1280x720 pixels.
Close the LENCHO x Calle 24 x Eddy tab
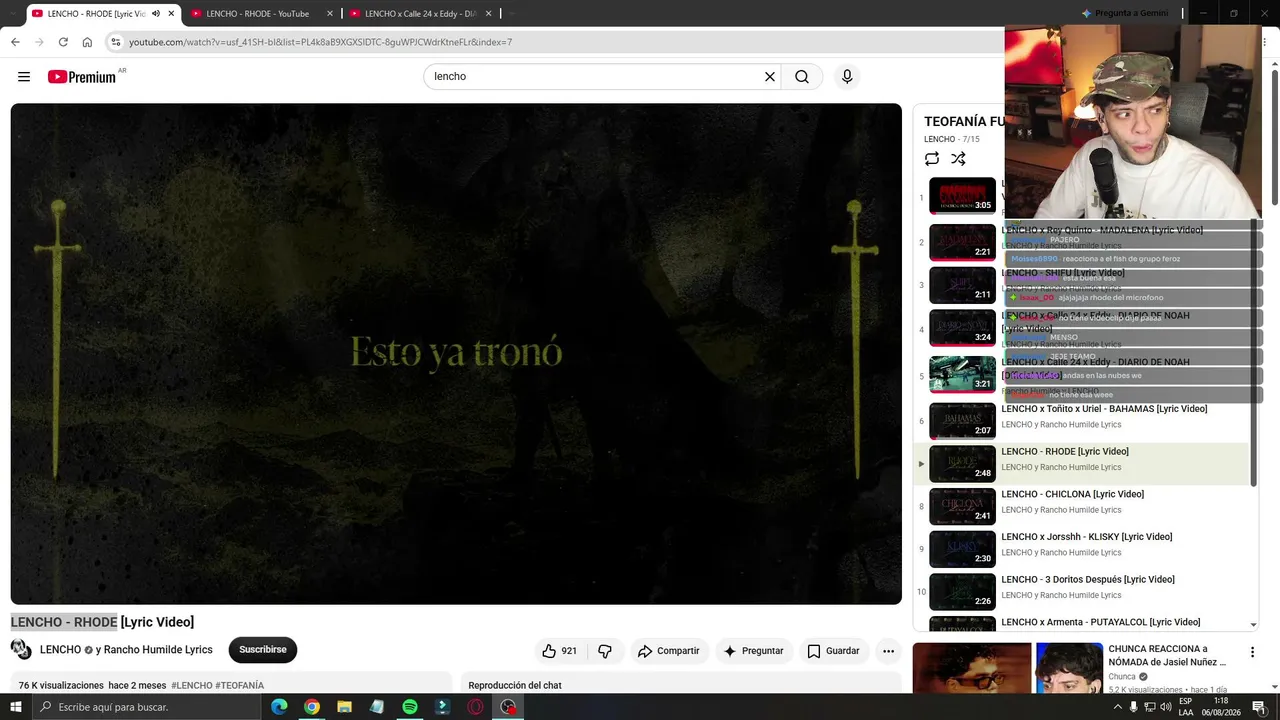[488, 14]
